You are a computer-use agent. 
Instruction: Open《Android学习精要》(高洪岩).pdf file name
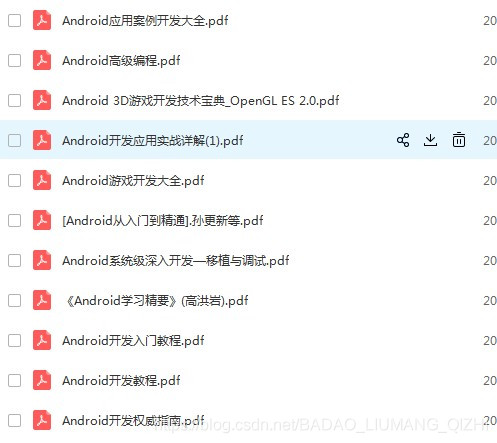157,301
